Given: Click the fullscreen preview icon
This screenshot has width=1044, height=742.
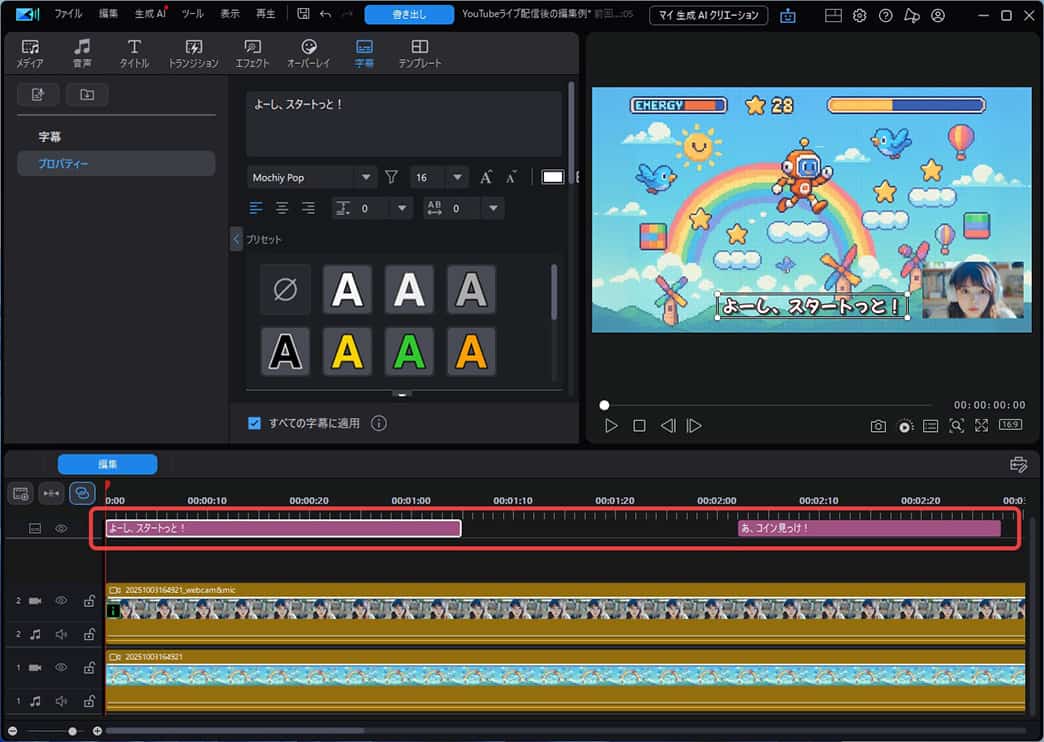Looking at the screenshot, I should click(982, 425).
